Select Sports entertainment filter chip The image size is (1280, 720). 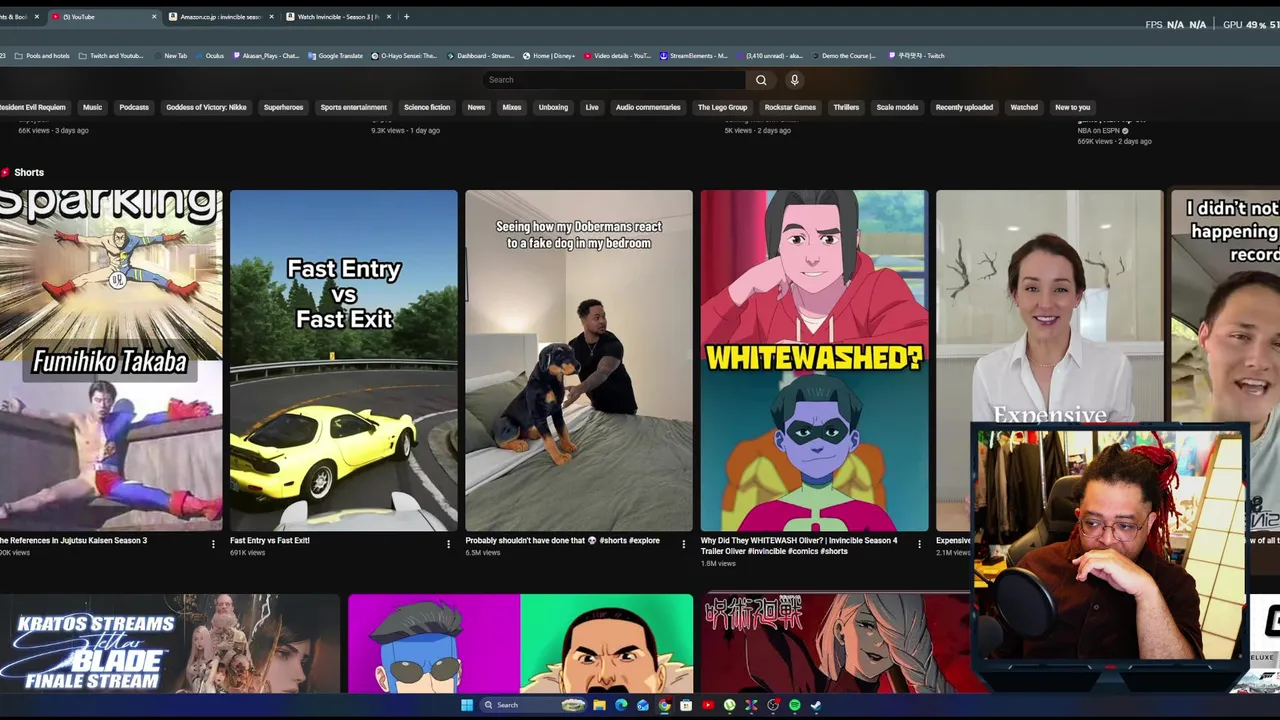point(354,107)
